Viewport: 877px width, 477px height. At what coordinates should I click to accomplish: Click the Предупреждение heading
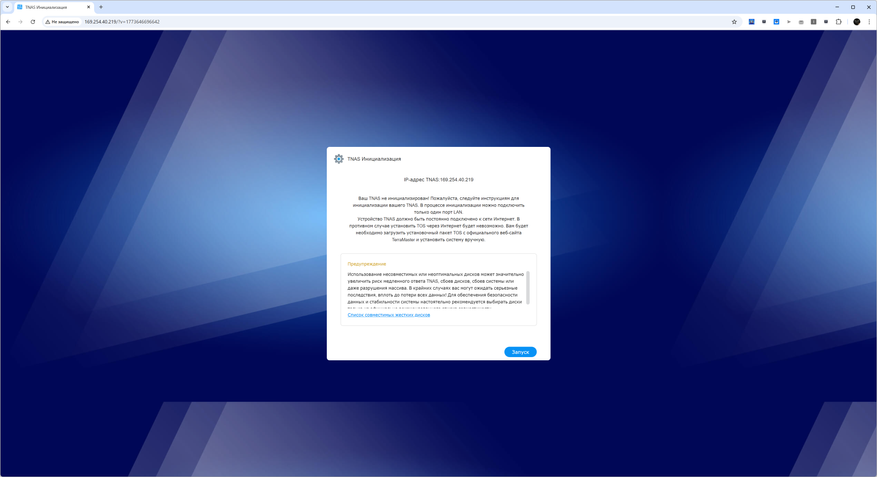(x=366, y=264)
